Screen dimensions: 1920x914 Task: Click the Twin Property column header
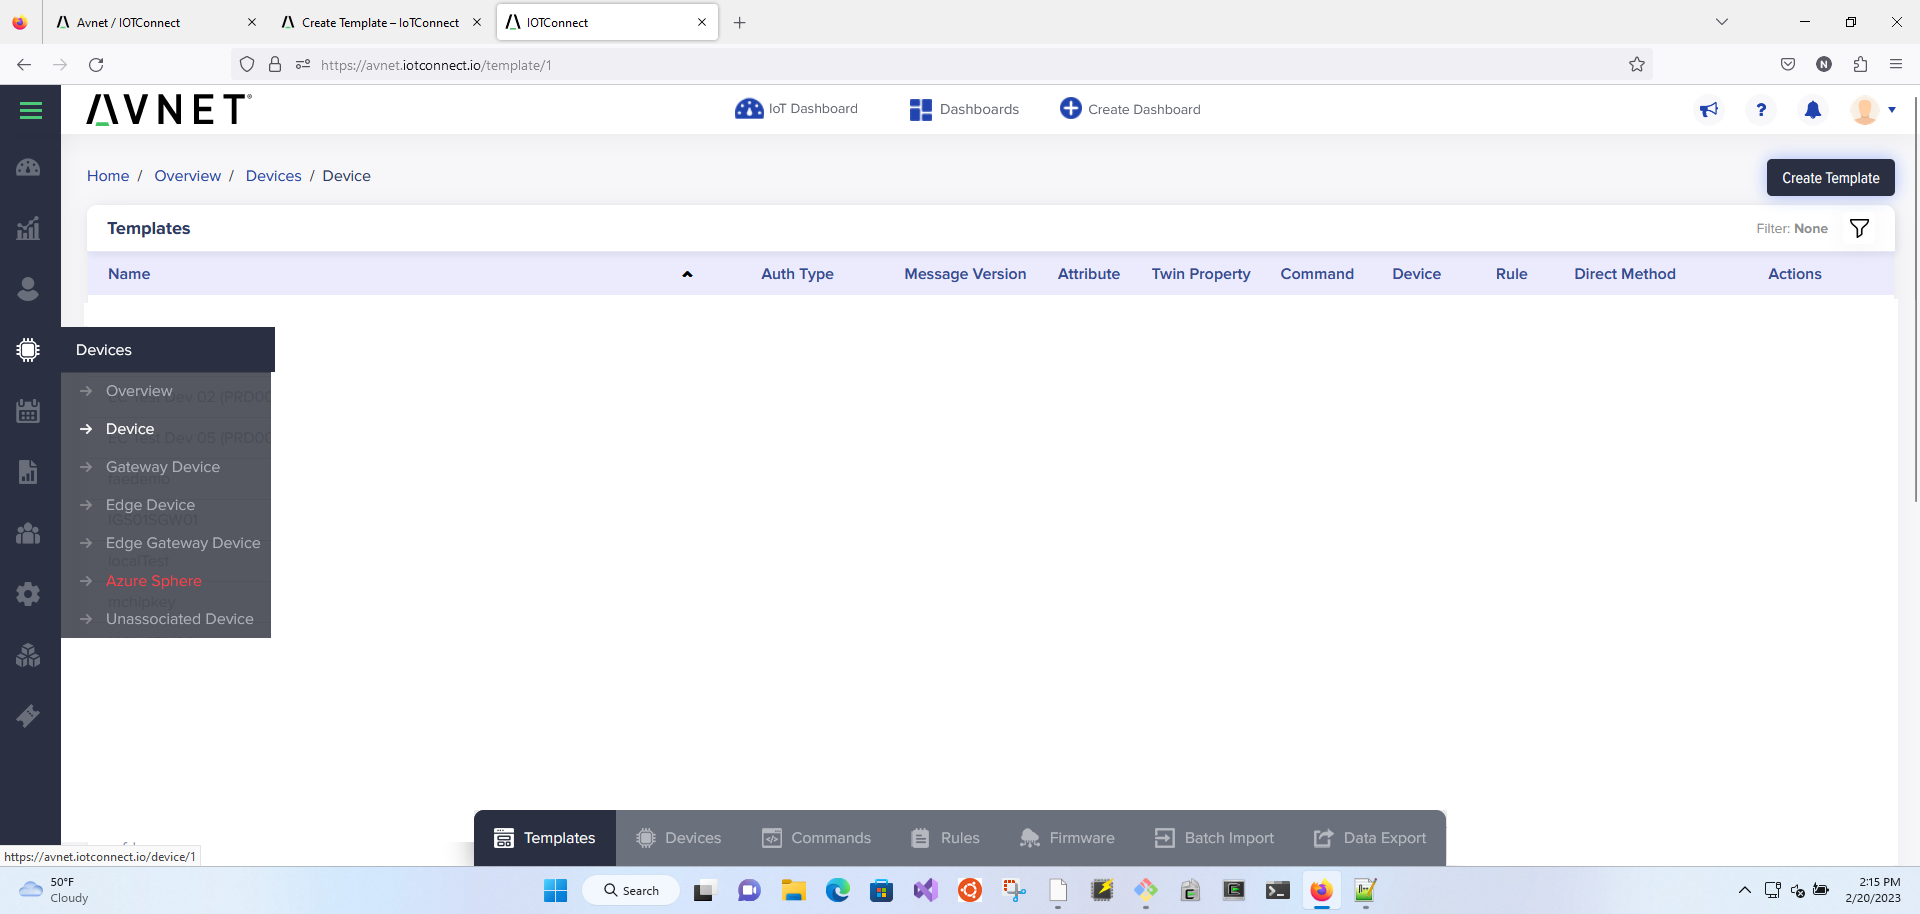(x=1201, y=274)
